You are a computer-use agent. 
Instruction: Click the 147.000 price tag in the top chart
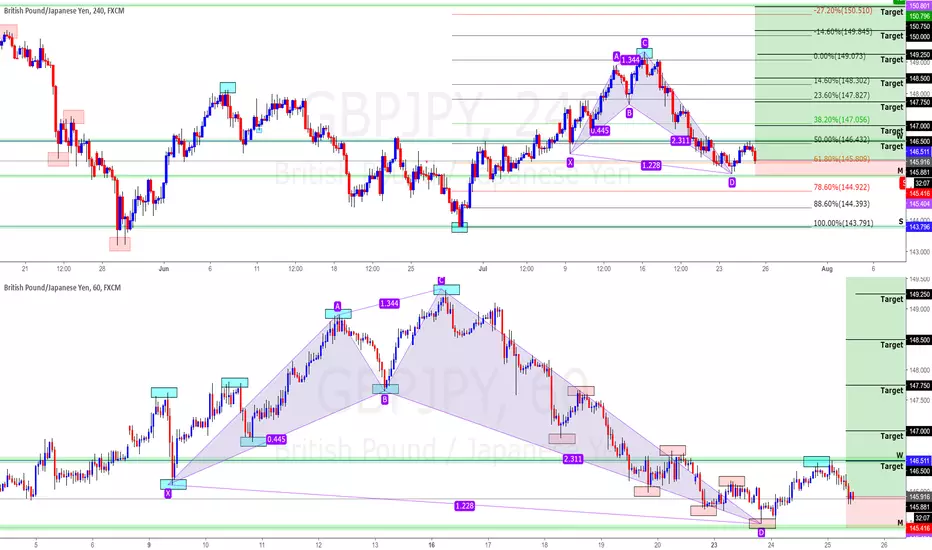(x=919, y=127)
